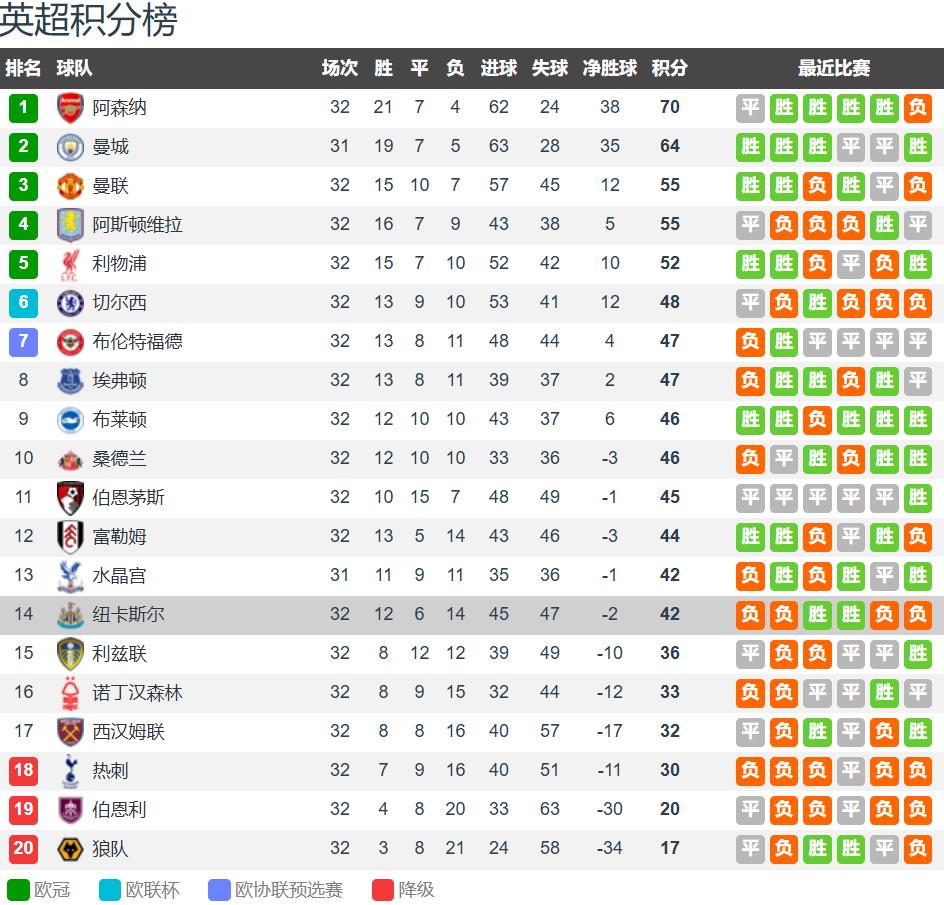Open the 阿斯顿维拉 team link
This screenshot has width=944, height=905.
pyautogui.click(x=137, y=224)
